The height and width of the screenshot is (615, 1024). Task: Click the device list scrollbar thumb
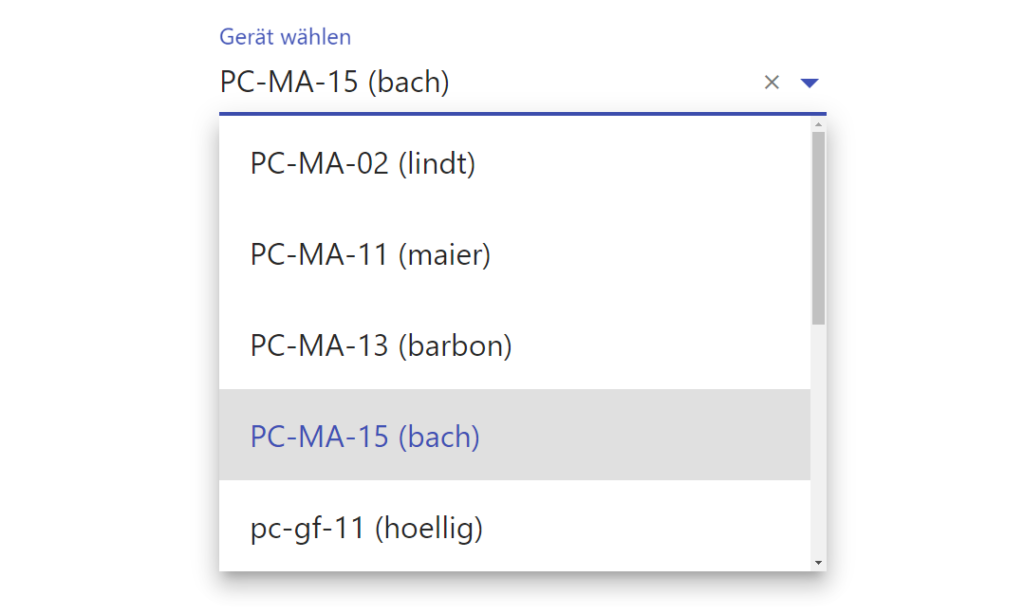pos(819,228)
